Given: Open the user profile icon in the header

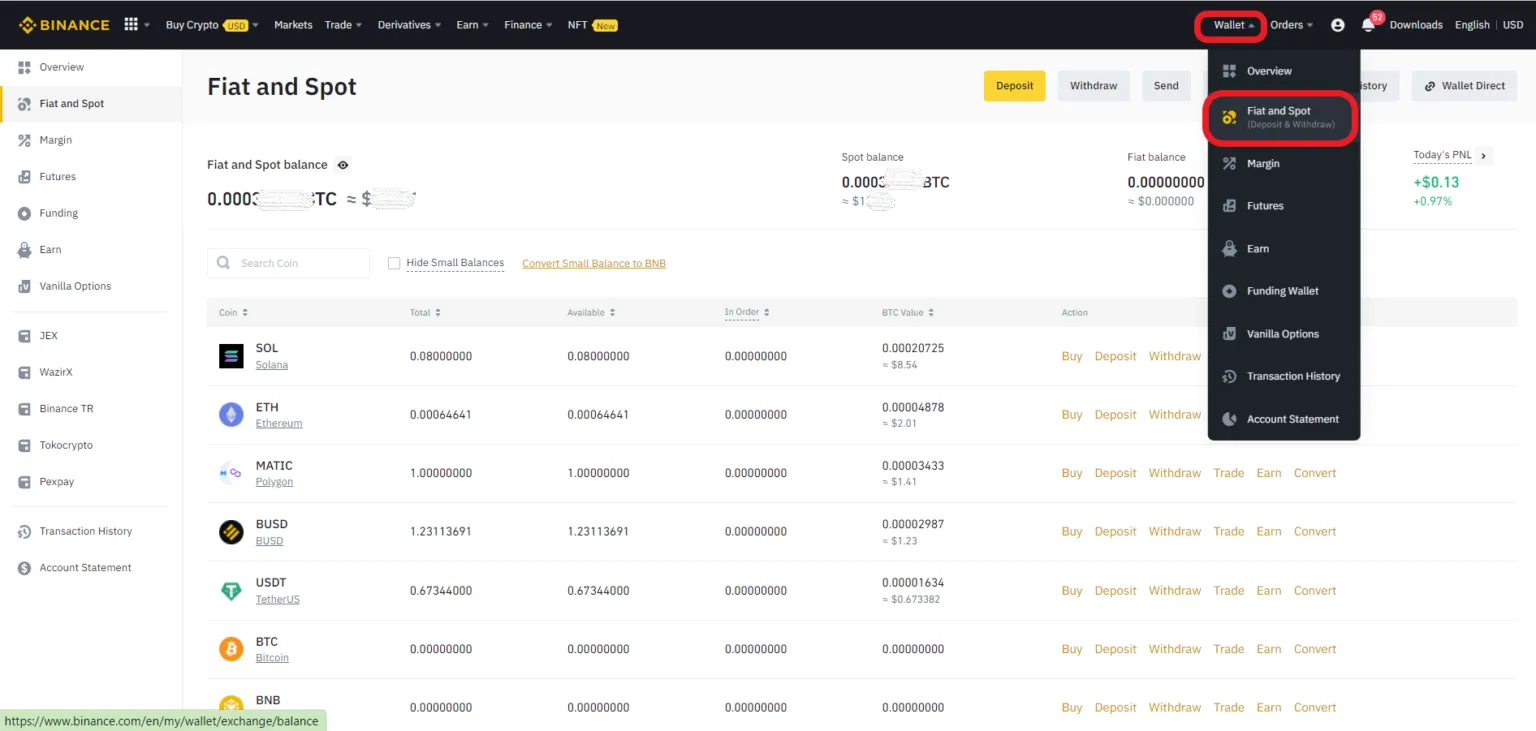Looking at the screenshot, I should pos(1338,25).
